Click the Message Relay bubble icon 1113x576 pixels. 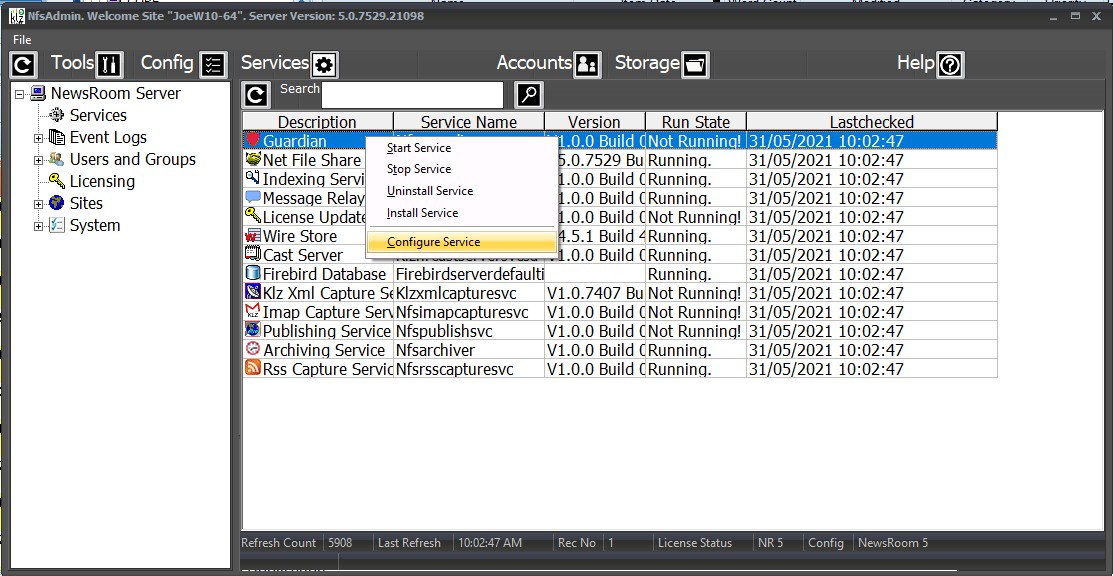(253, 197)
